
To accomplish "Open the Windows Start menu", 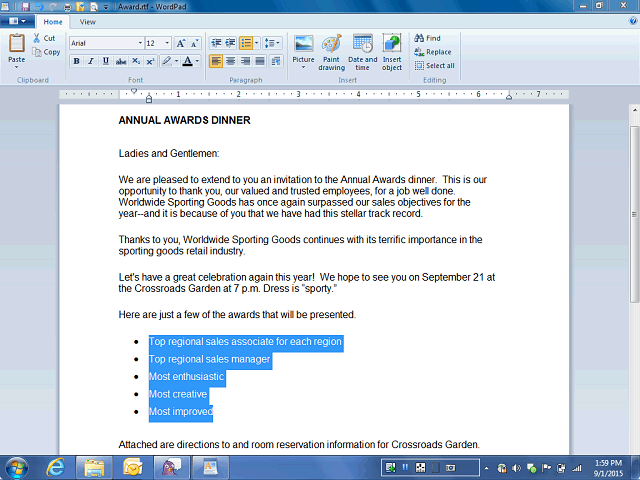I will click(x=16, y=467).
